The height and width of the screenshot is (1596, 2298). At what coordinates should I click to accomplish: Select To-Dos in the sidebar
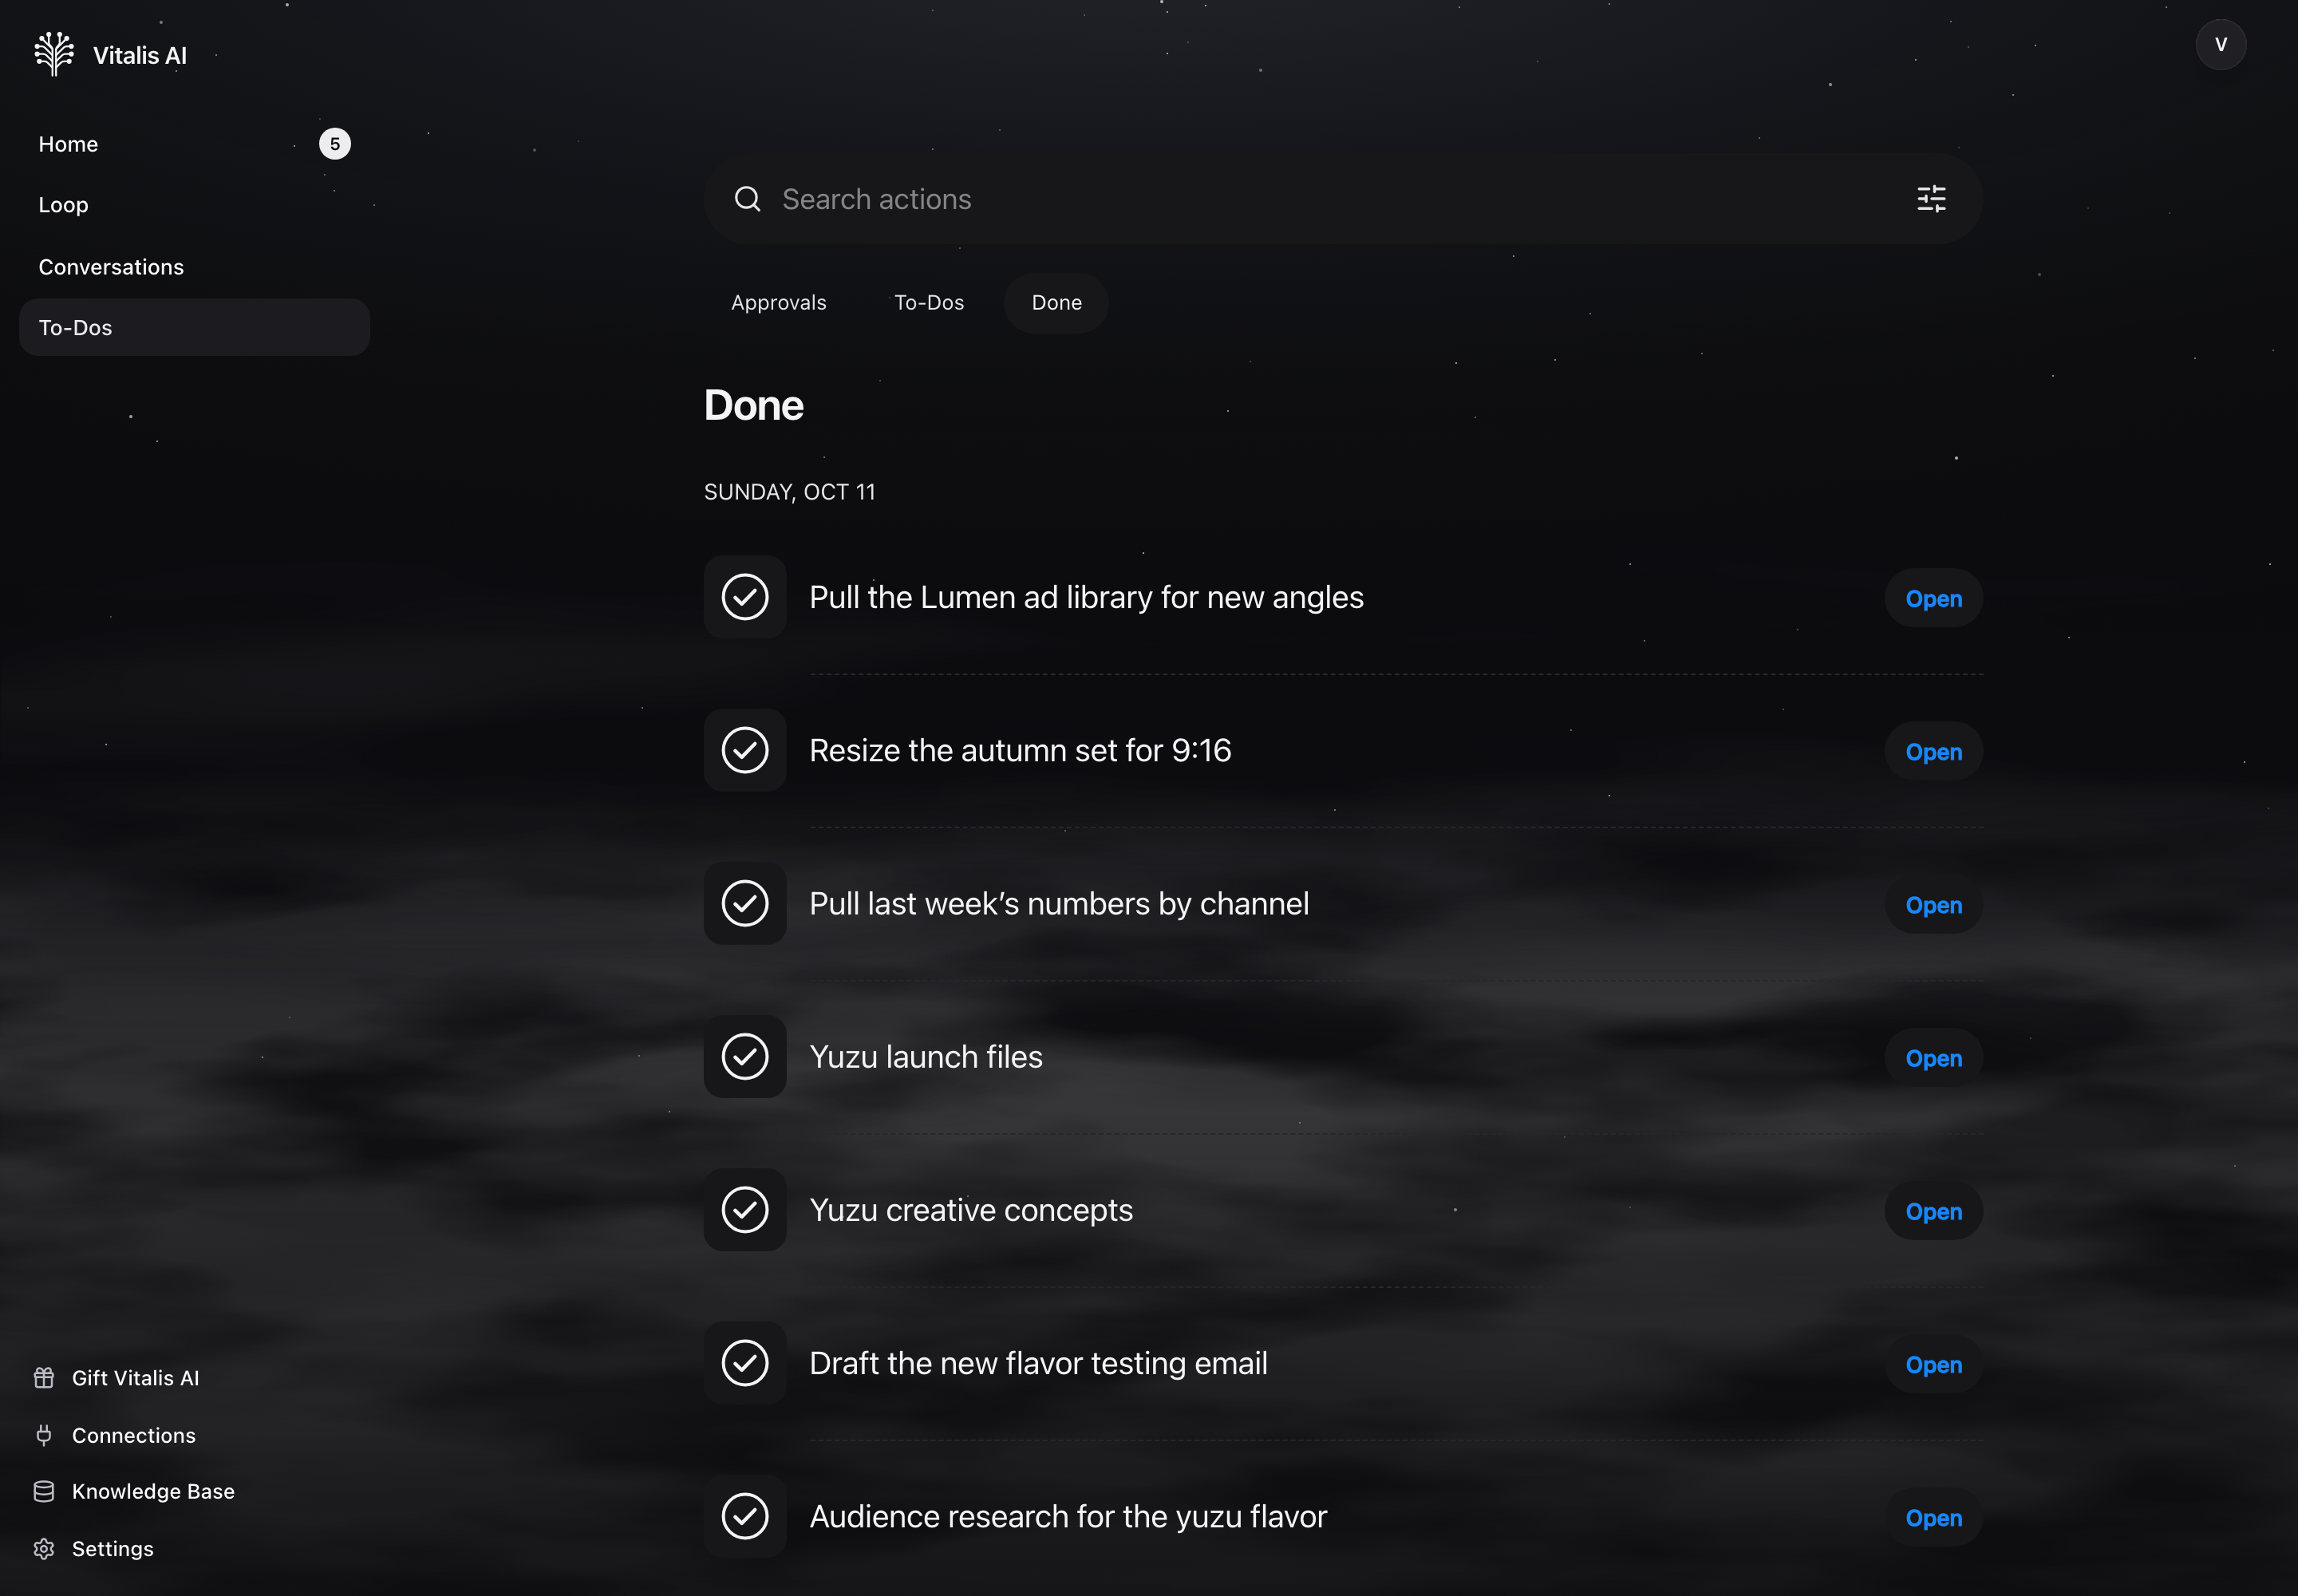(194, 327)
